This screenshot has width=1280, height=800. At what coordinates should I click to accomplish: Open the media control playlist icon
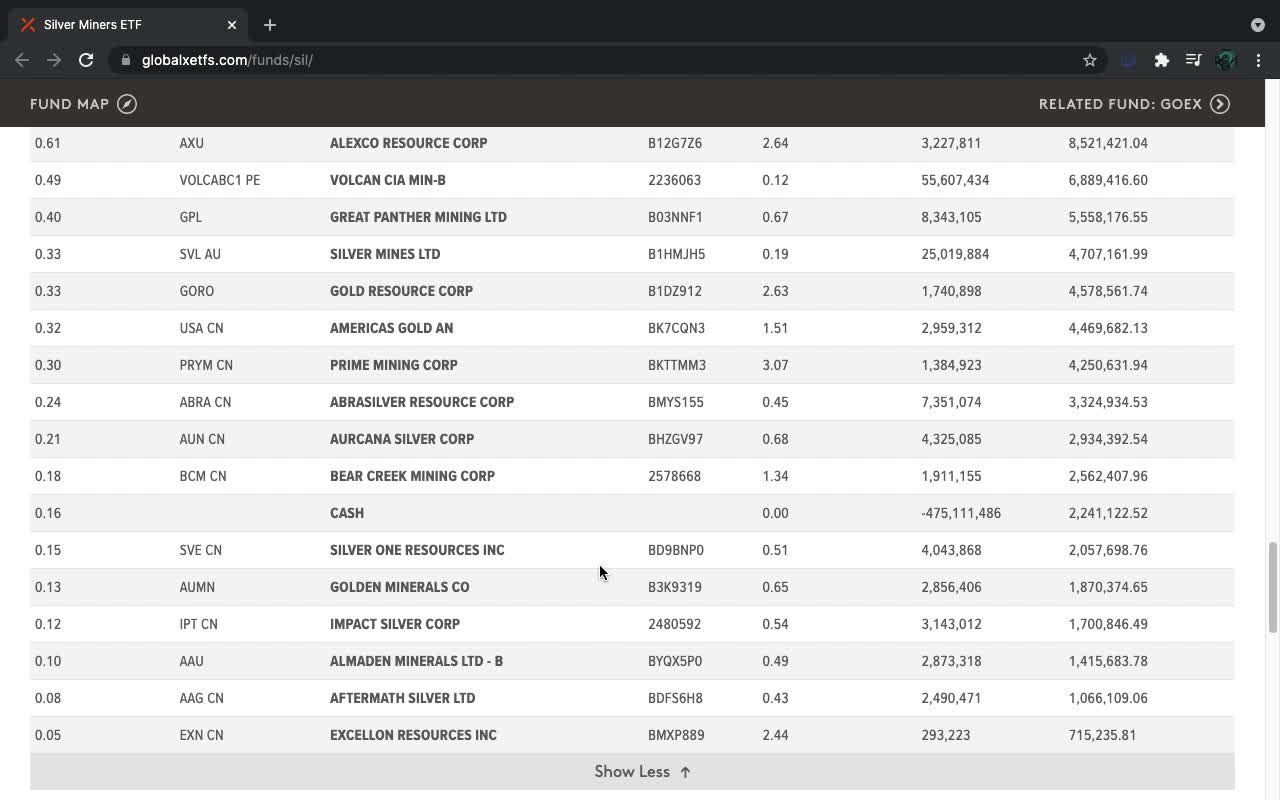click(x=1193, y=60)
